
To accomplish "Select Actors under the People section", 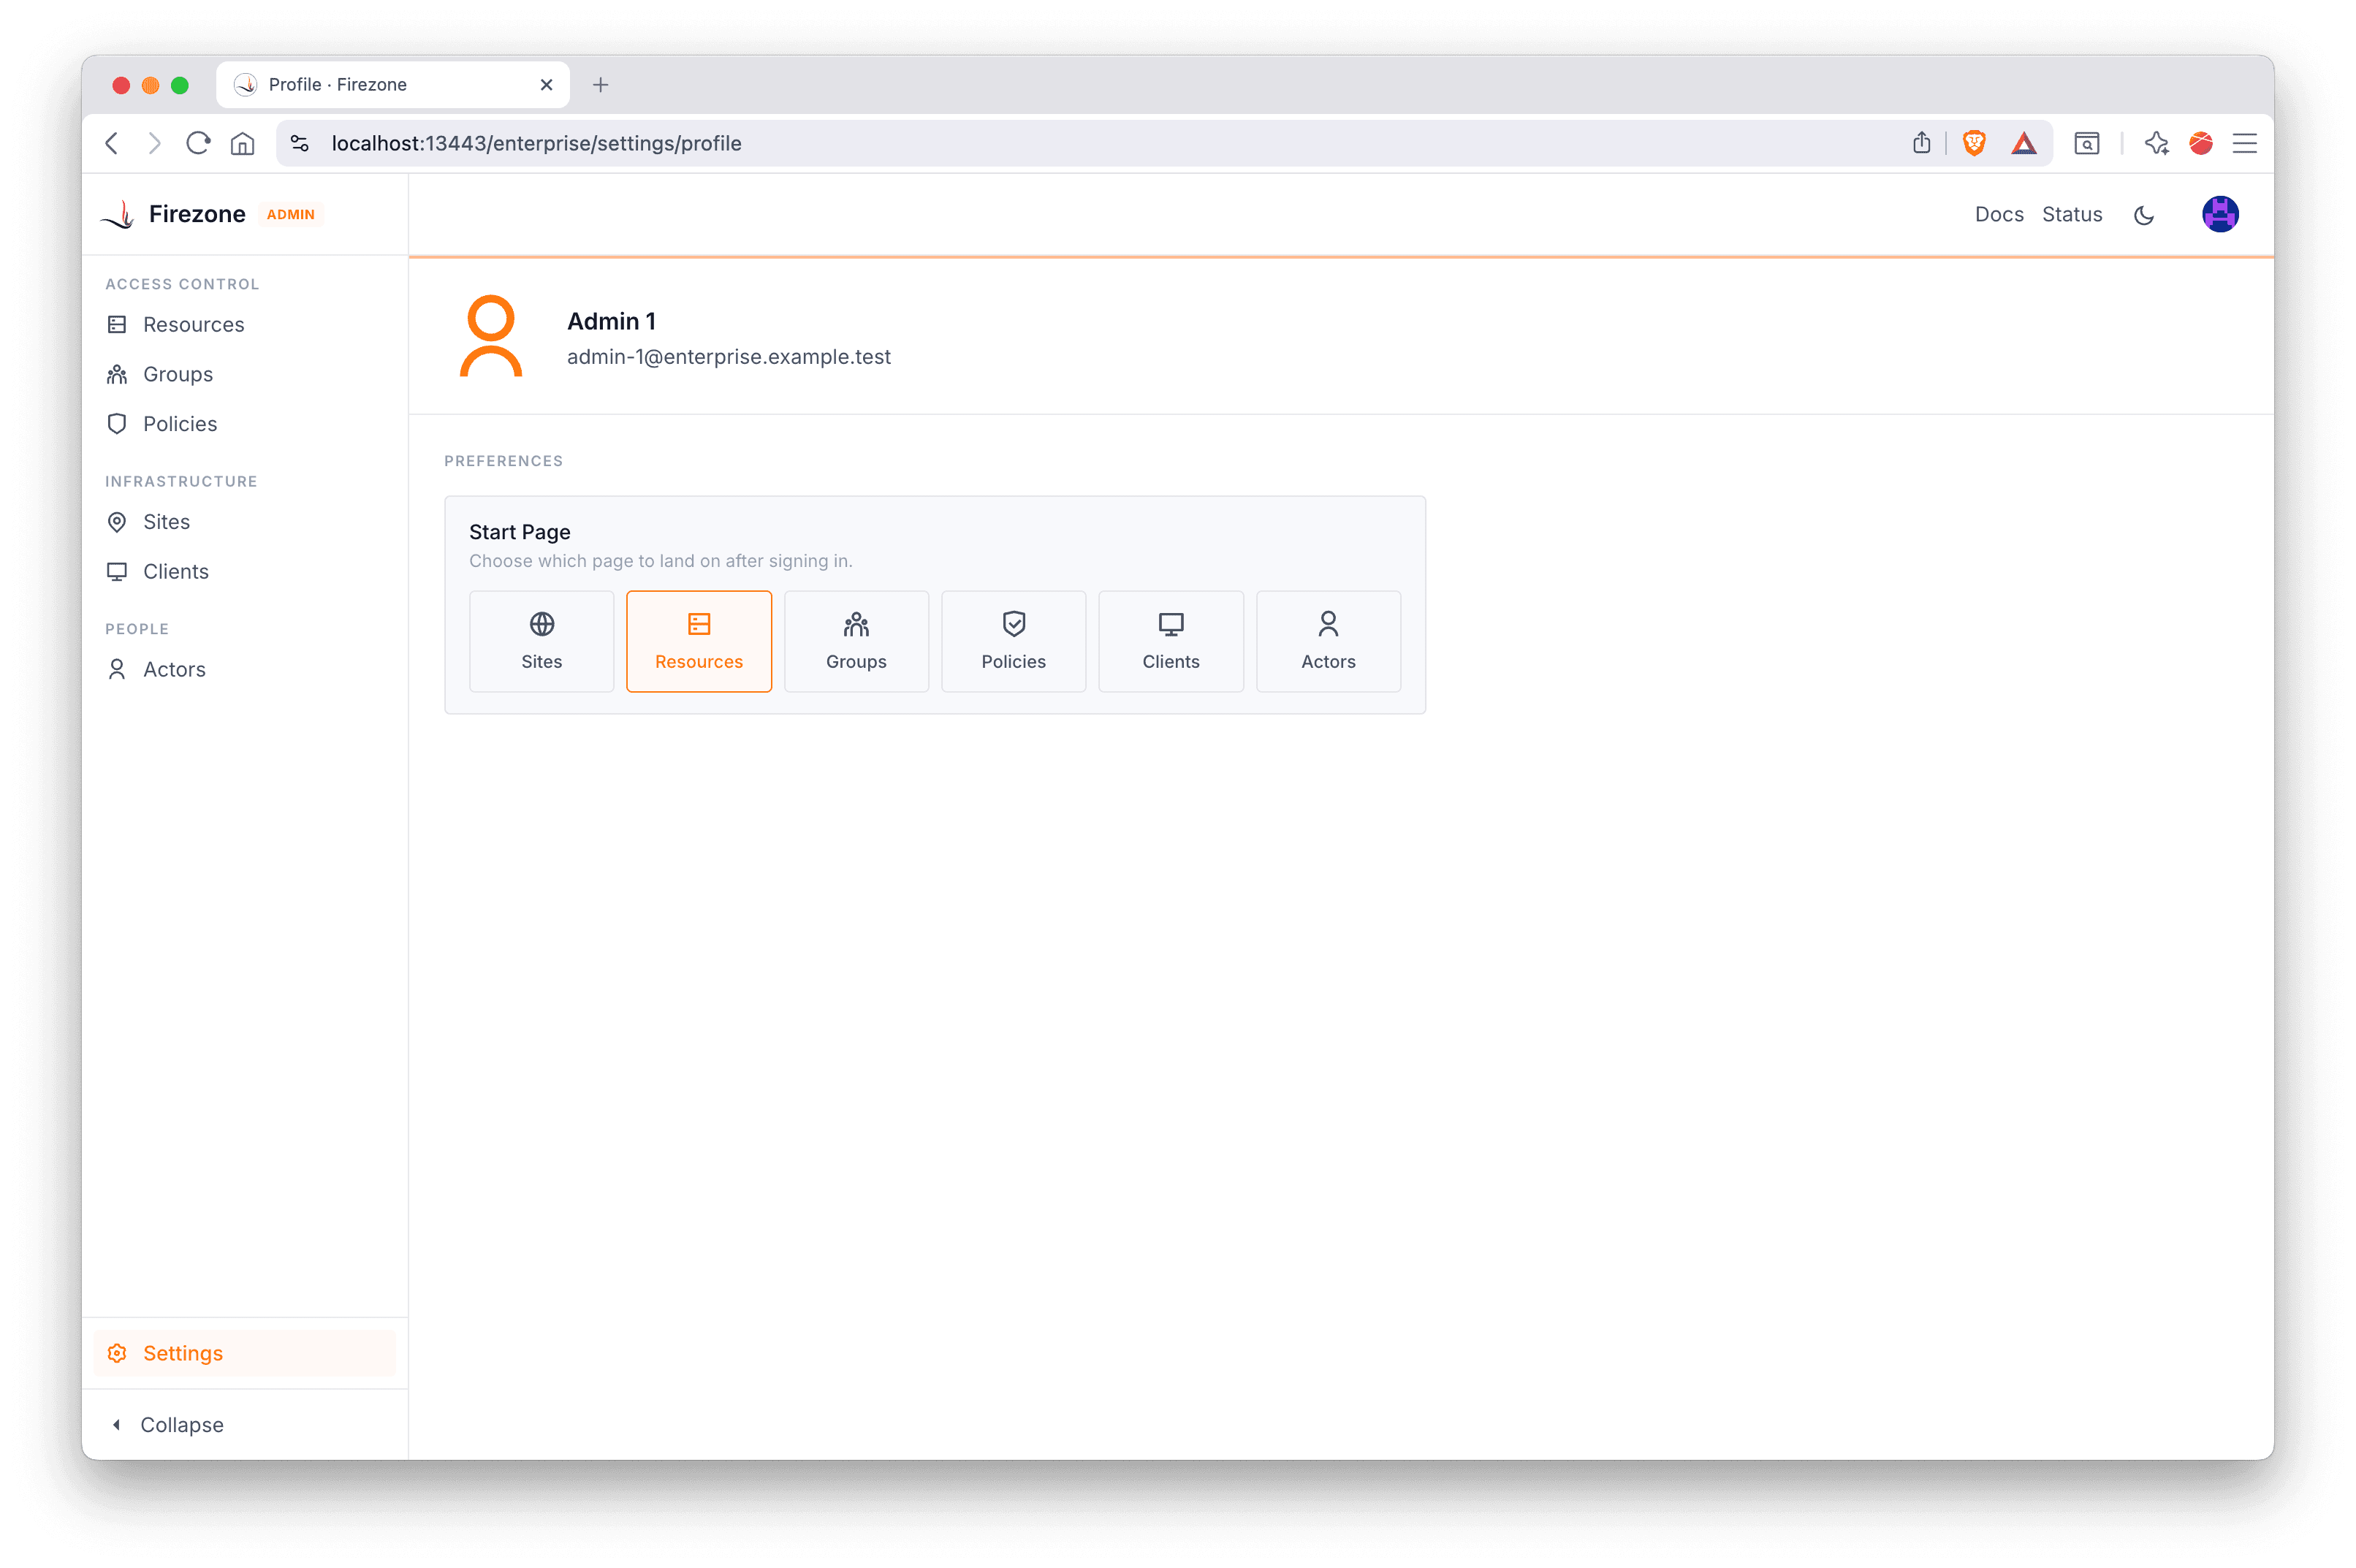I will coord(173,669).
